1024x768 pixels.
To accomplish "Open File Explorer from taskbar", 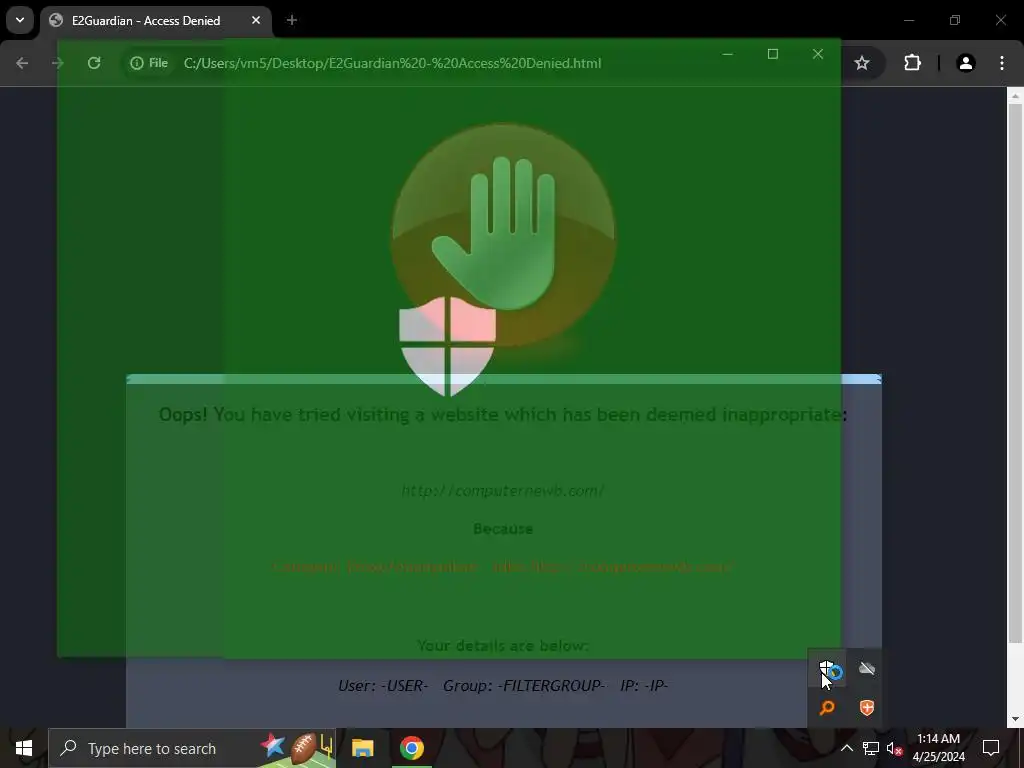I will click(x=362, y=748).
